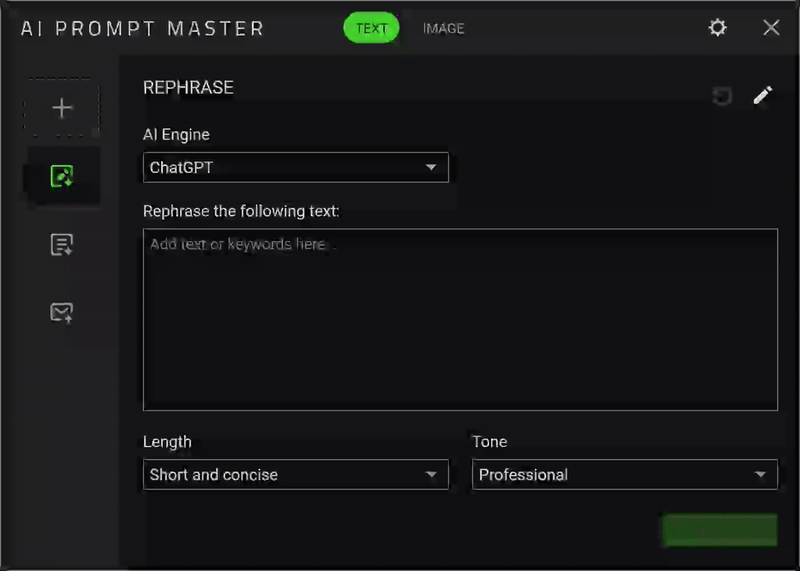800x571 pixels.
Task: Switch to the TEXT tab
Action: (x=371, y=28)
